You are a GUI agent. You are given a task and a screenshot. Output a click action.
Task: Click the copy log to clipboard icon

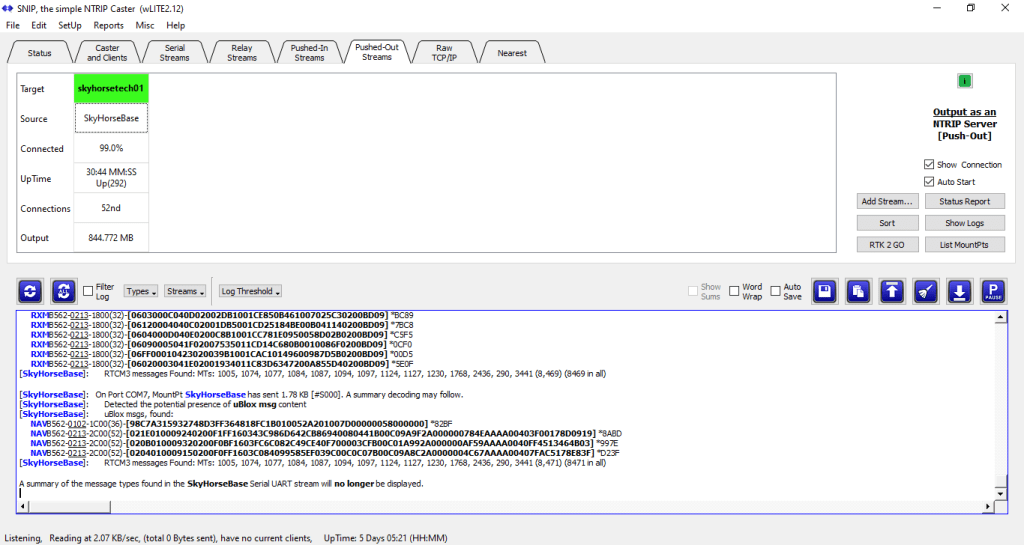tap(858, 291)
